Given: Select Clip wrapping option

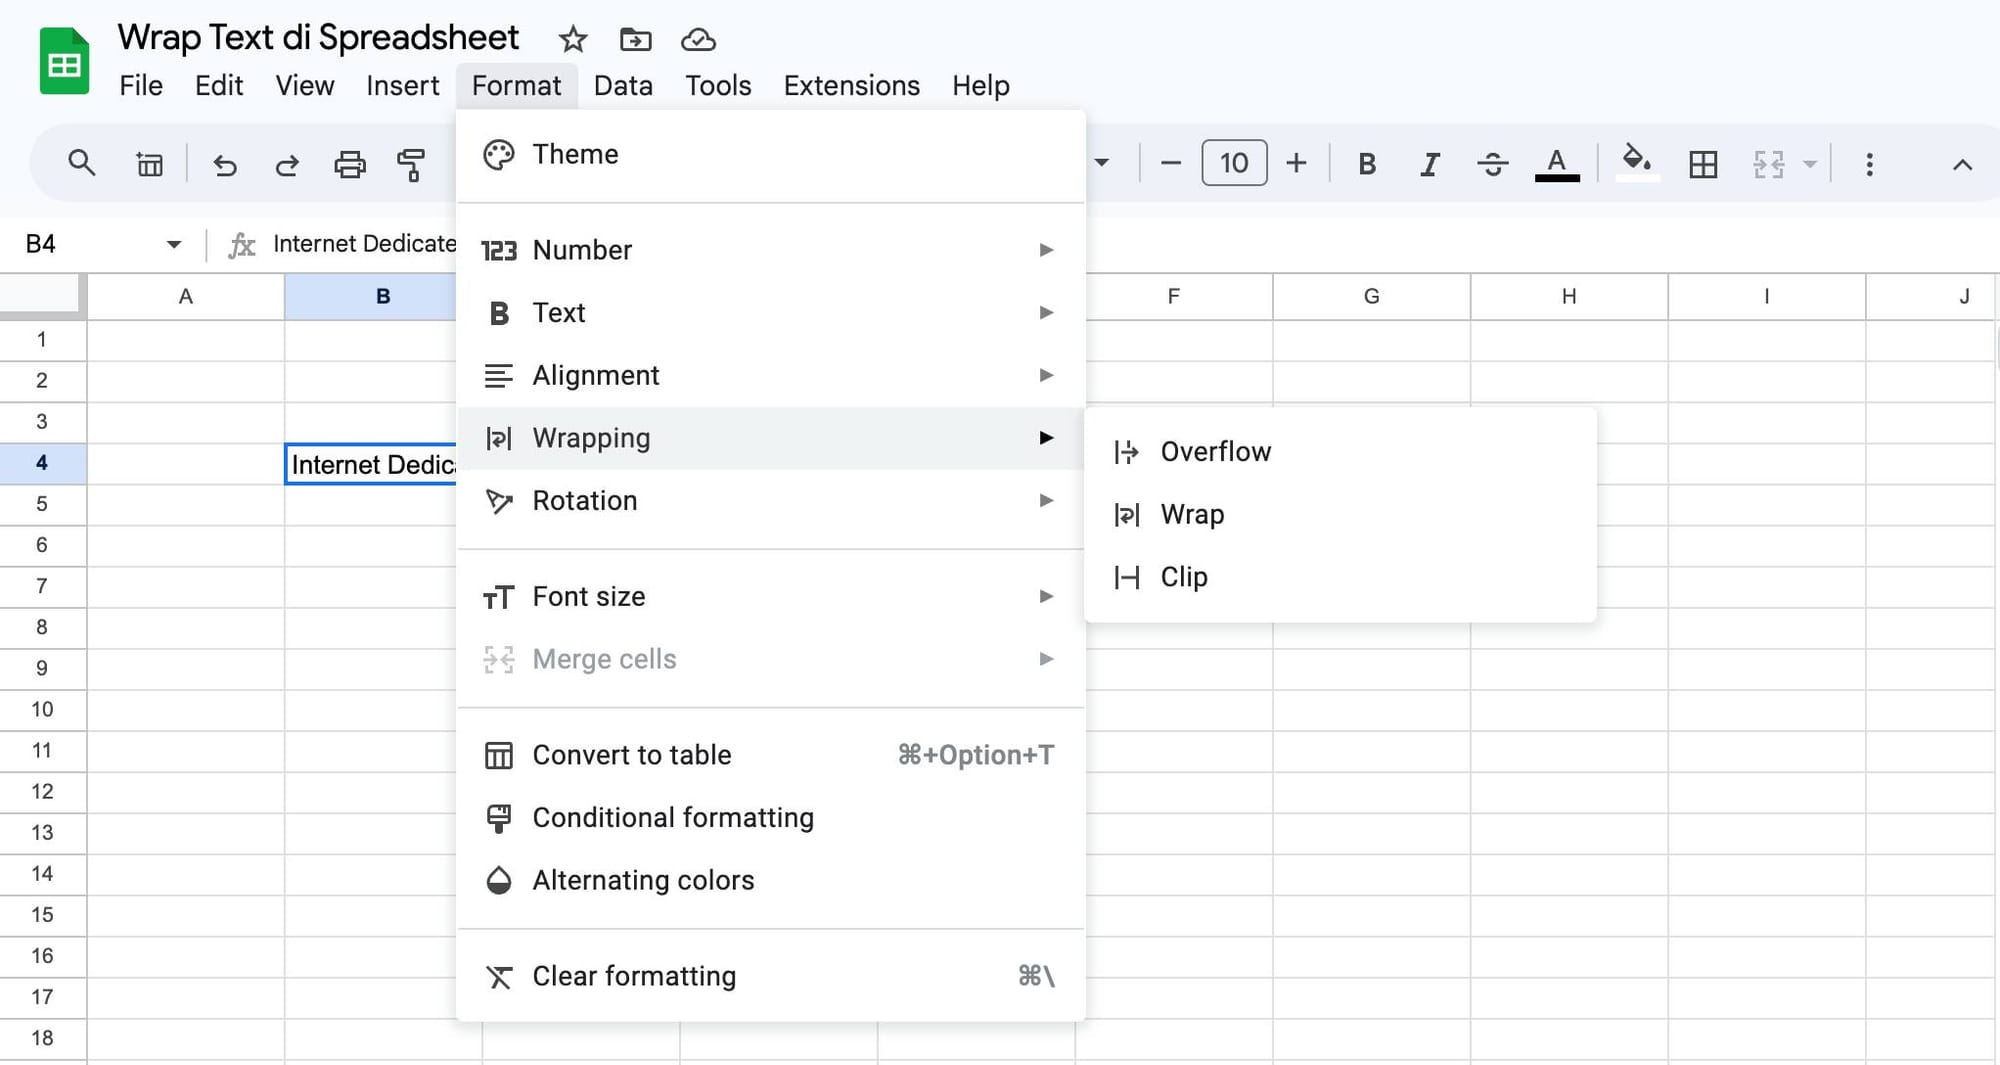Looking at the screenshot, I should (x=1340, y=578).
